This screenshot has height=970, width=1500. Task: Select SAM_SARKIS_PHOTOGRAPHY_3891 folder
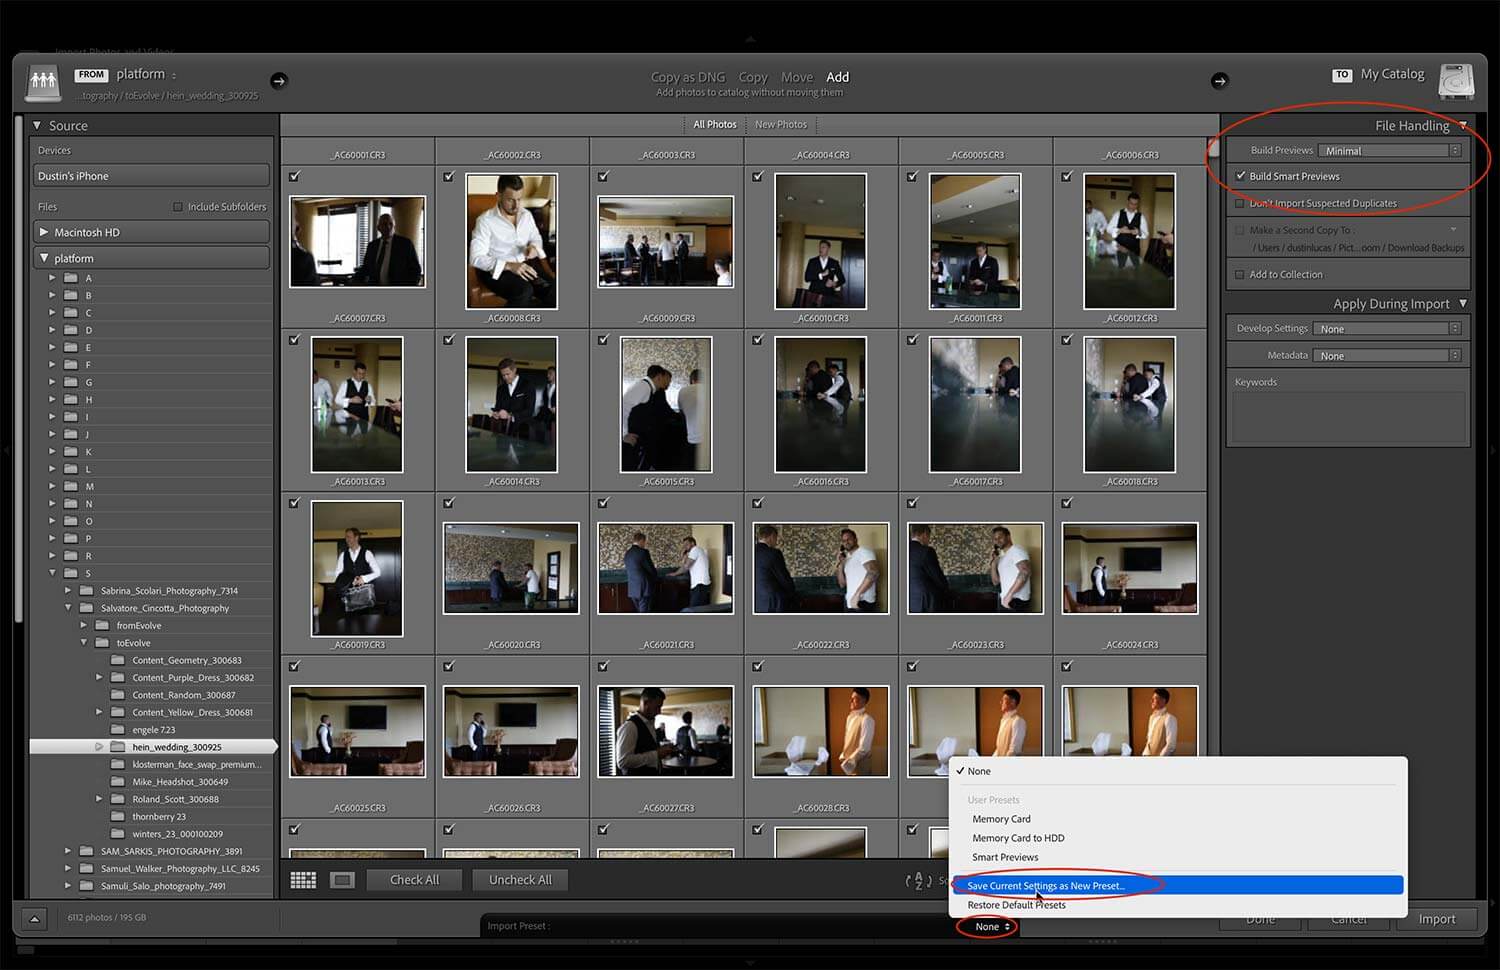[x=171, y=852]
